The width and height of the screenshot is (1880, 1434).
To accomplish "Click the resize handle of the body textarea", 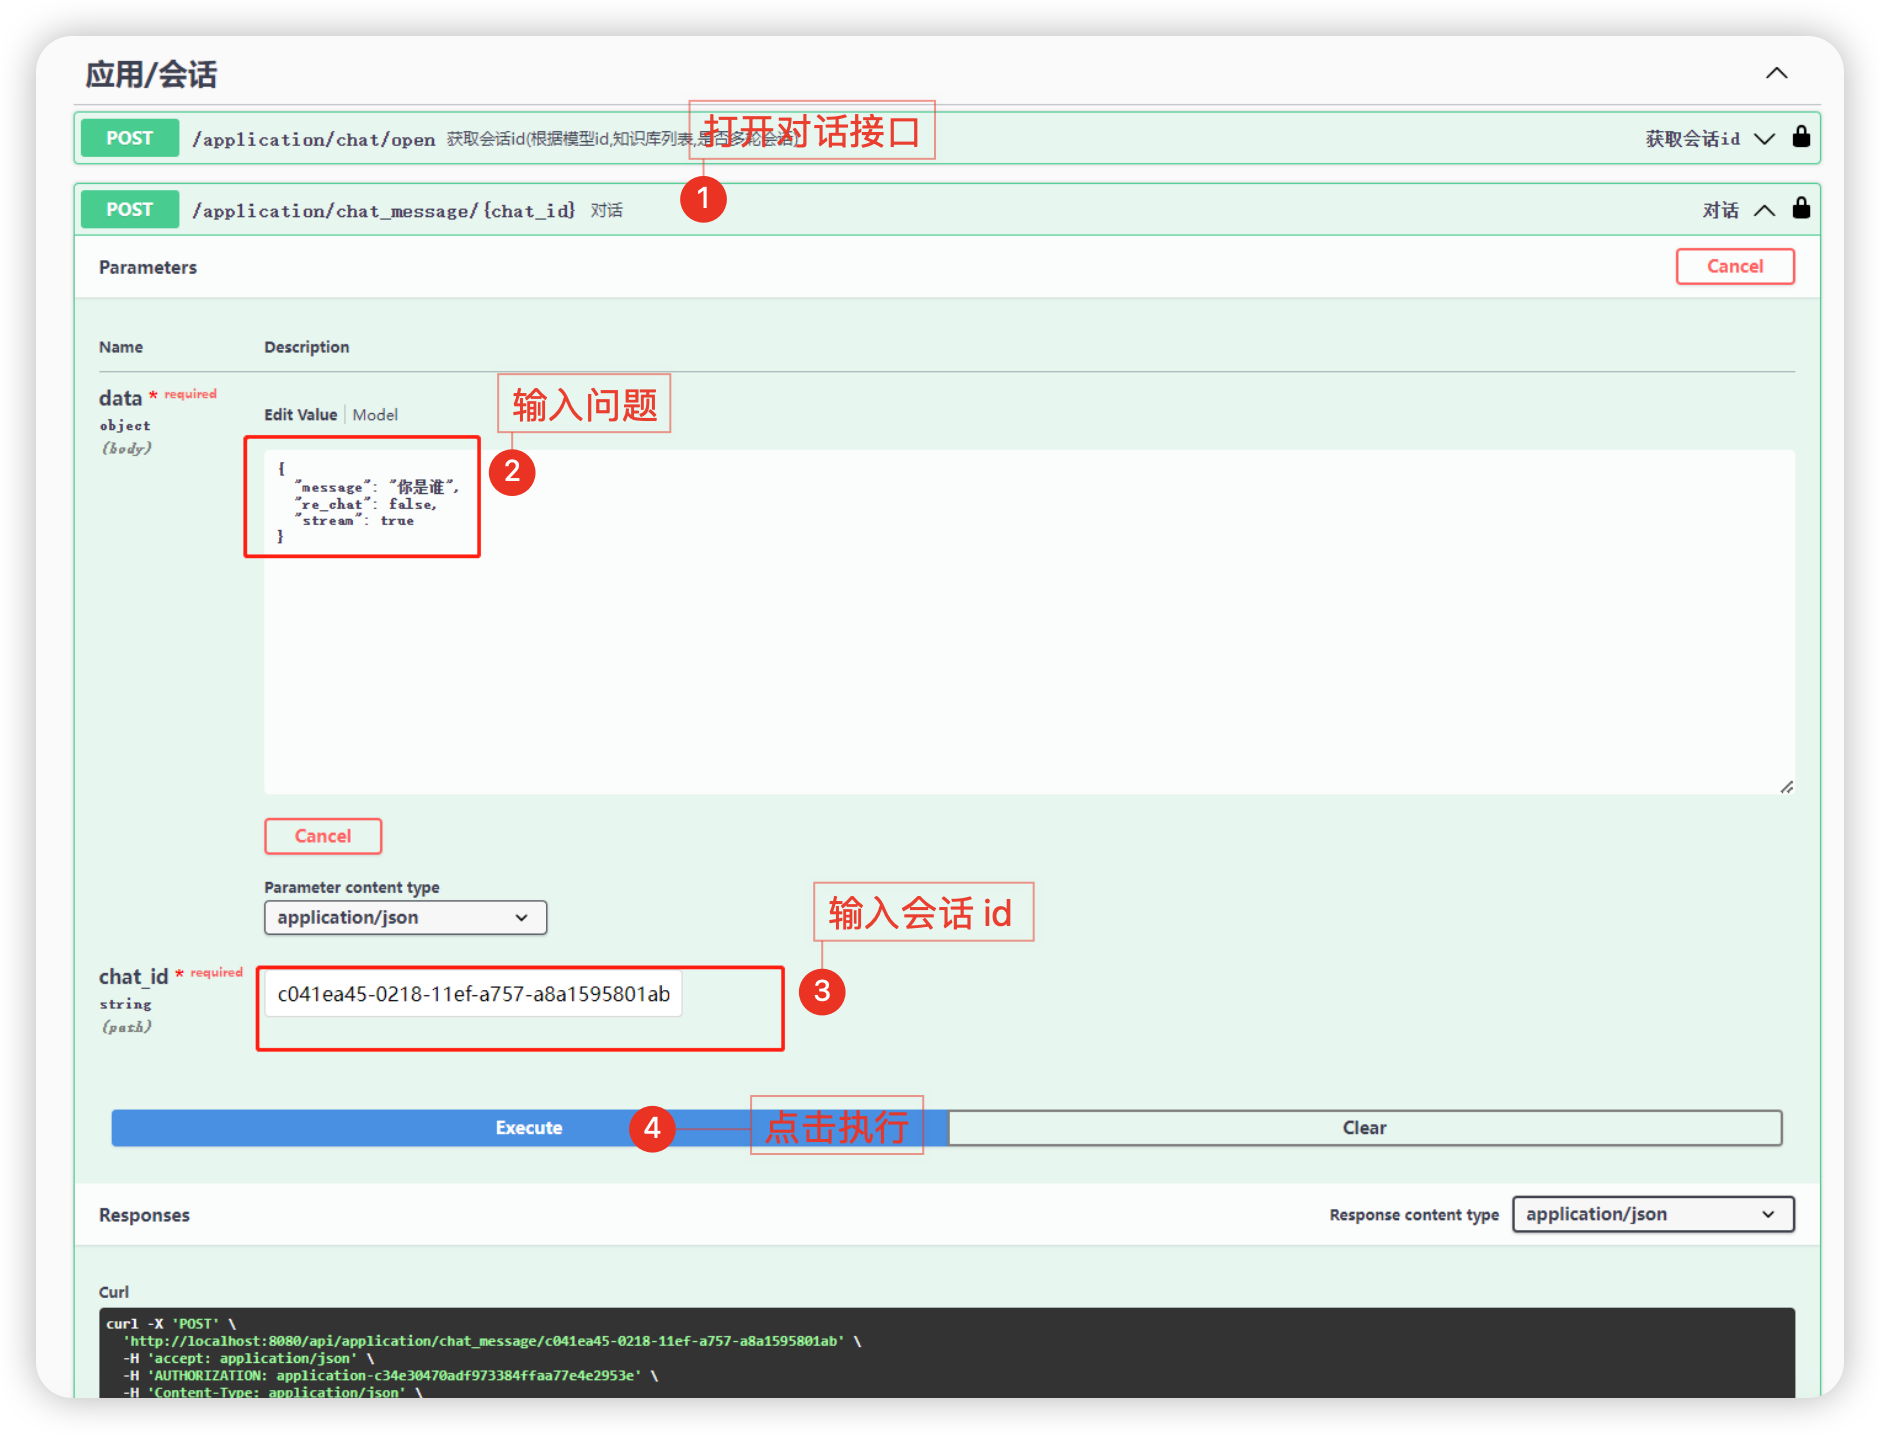I will coord(1786,787).
